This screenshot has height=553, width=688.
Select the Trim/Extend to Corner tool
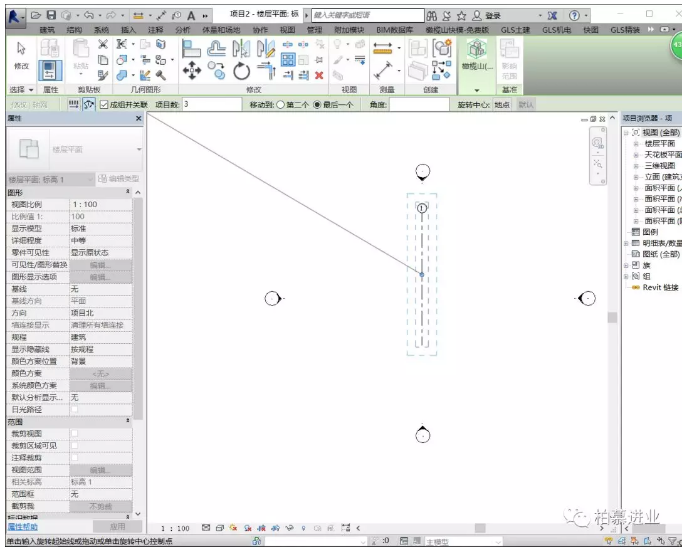coord(266,71)
